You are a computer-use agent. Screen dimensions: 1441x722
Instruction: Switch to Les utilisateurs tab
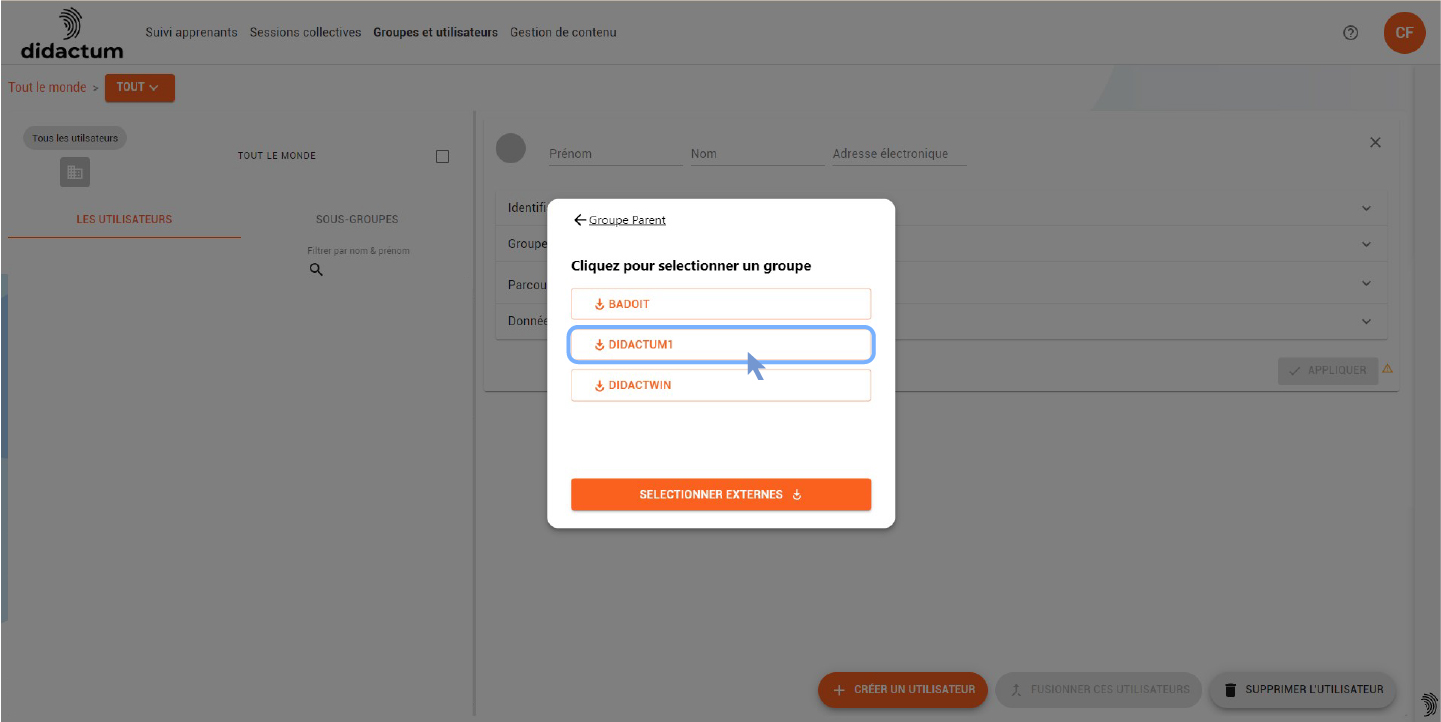tap(124, 219)
